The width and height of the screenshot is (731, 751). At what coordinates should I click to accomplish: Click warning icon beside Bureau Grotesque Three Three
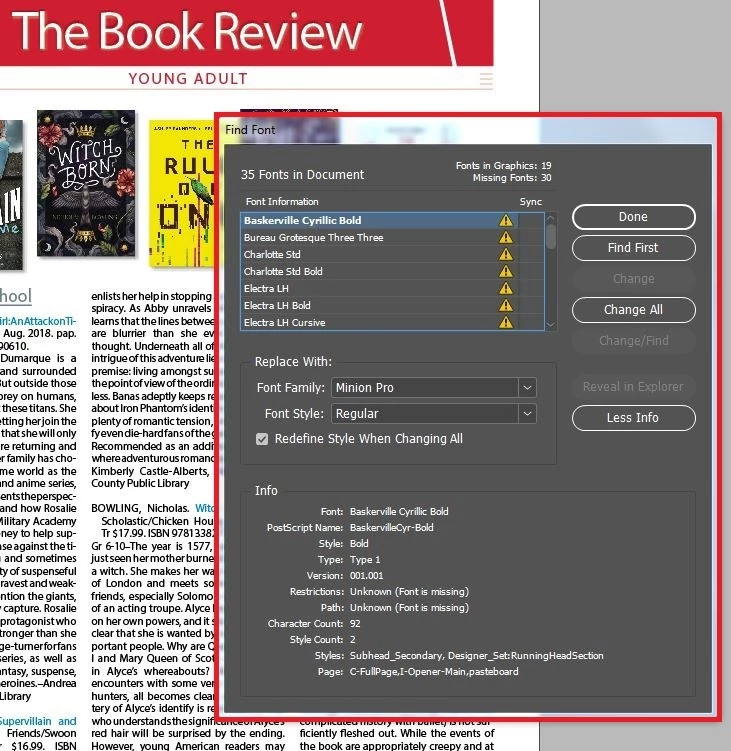506,238
